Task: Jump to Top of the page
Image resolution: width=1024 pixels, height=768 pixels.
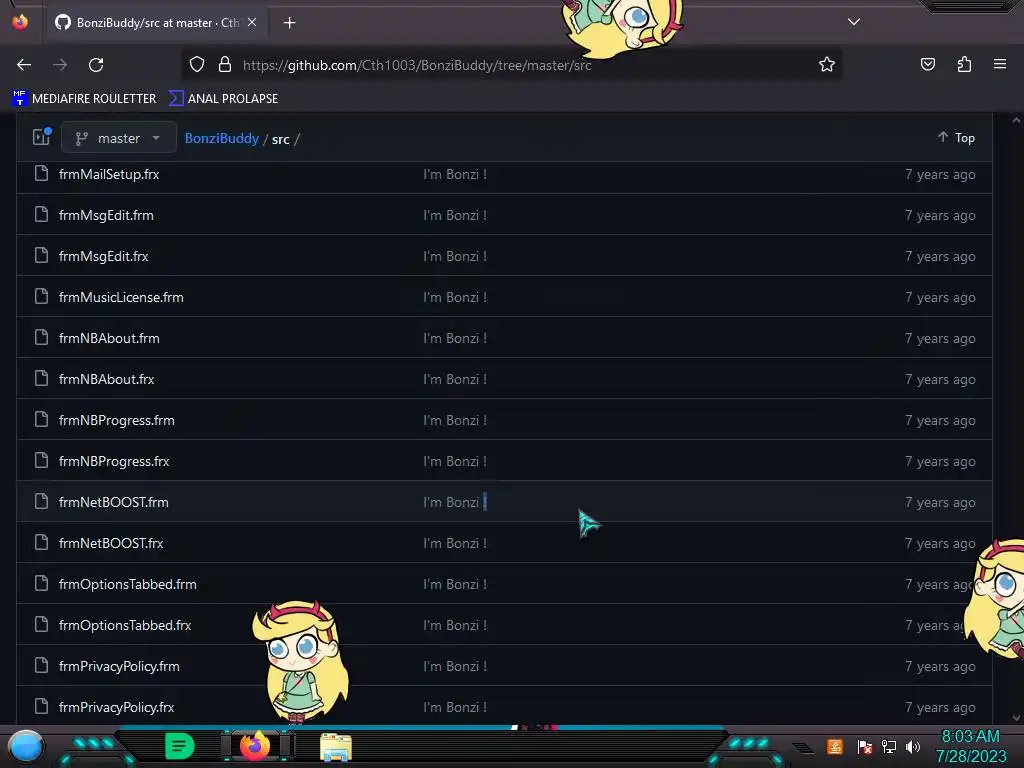Action: point(956,138)
